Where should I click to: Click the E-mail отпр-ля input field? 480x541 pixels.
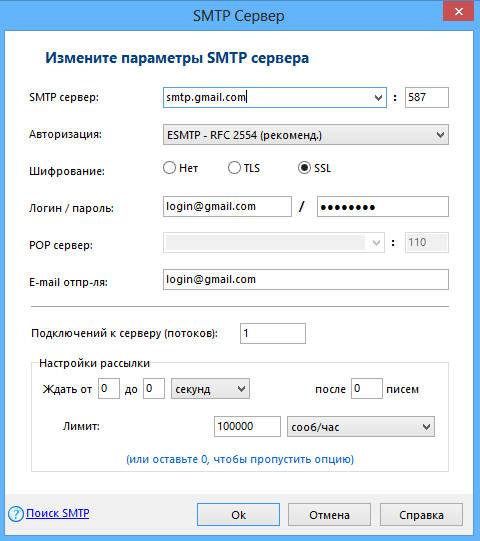(x=306, y=279)
